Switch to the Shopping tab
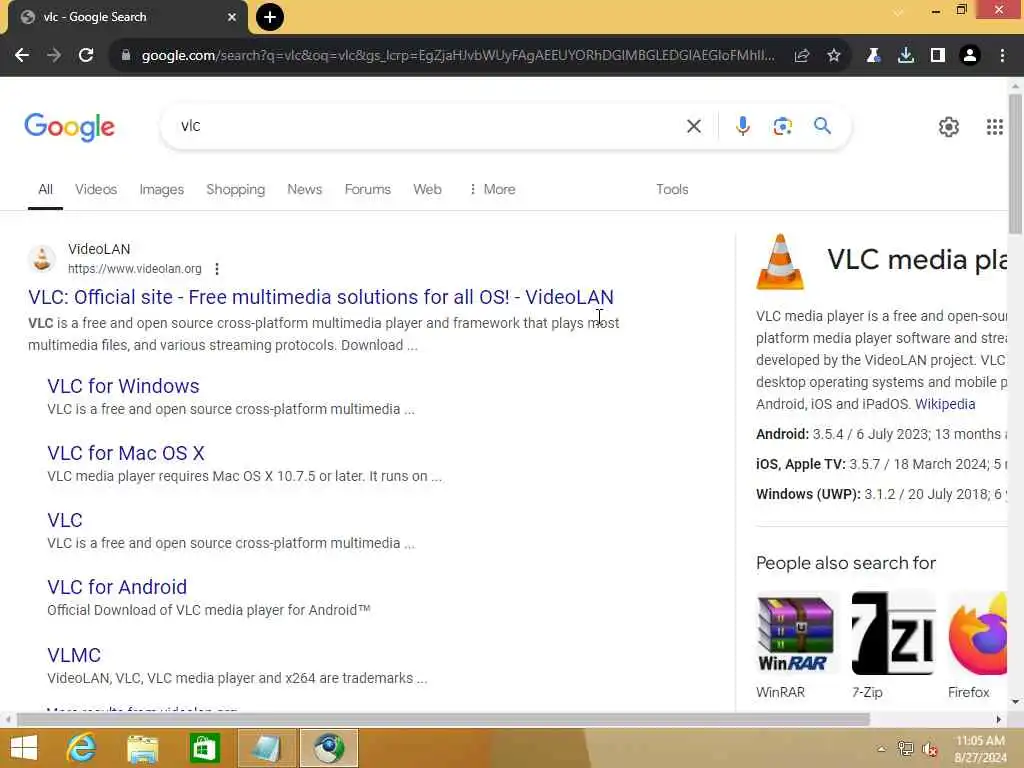 click(236, 189)
